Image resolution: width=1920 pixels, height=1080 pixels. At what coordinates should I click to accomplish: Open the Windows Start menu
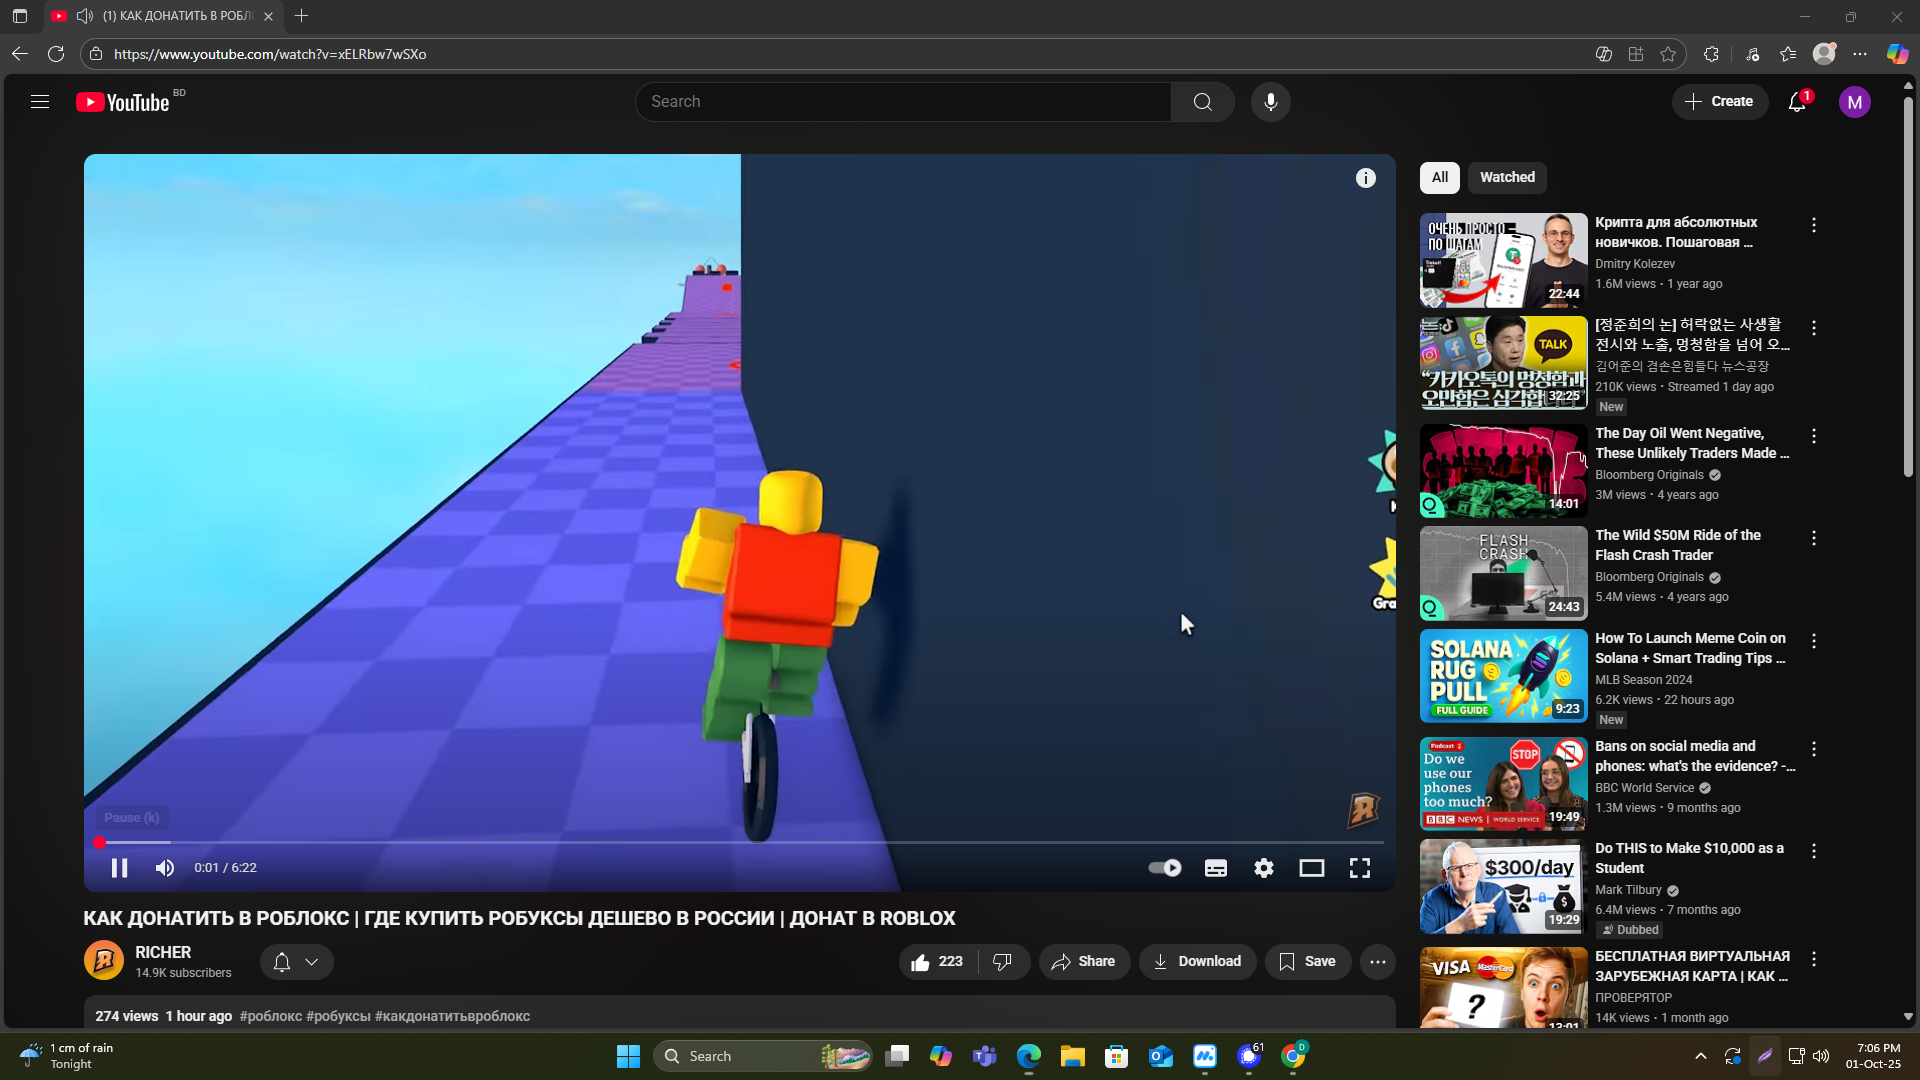(x=628, y=1056)
